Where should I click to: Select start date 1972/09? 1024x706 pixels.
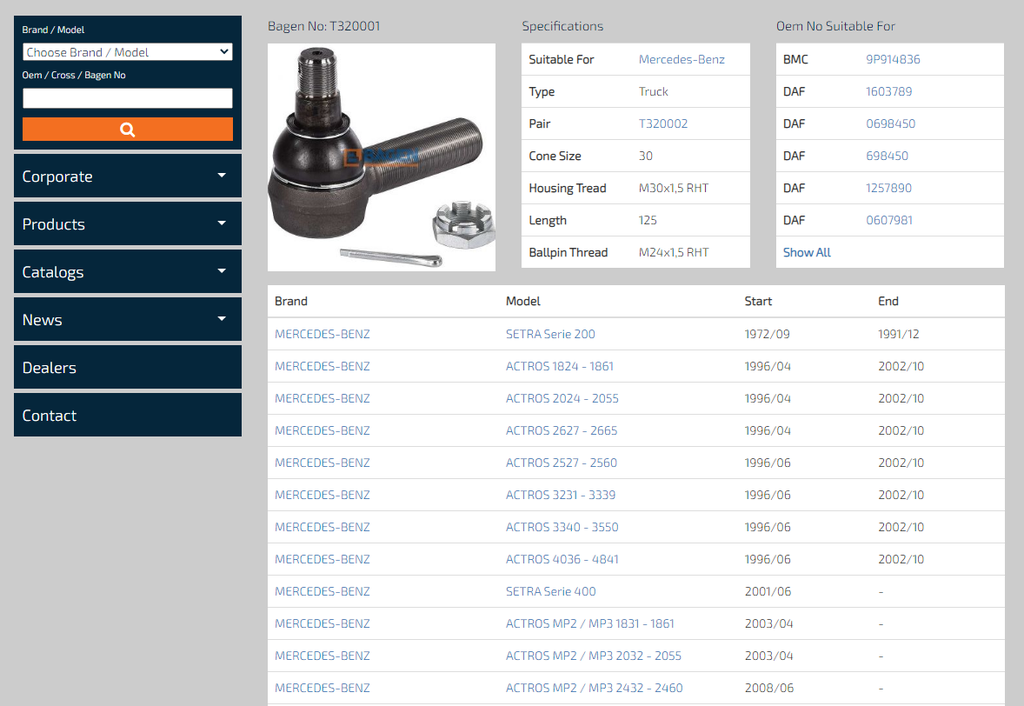(767, 334)
